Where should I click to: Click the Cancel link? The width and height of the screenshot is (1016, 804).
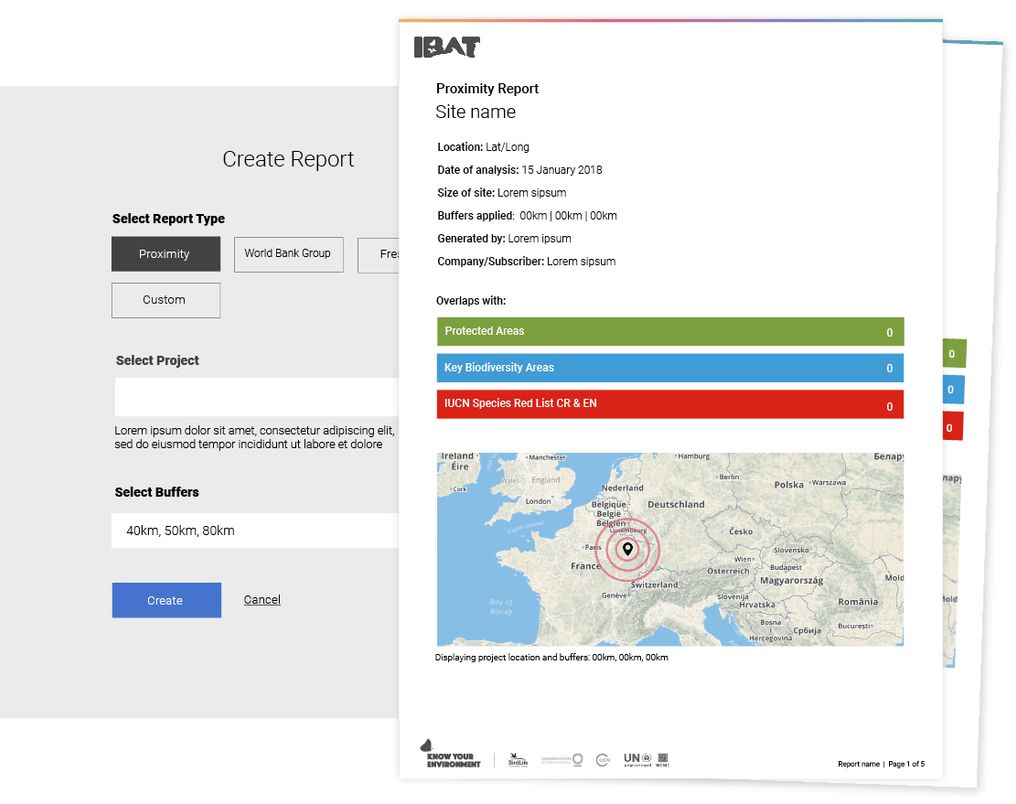tap(261, 599)
